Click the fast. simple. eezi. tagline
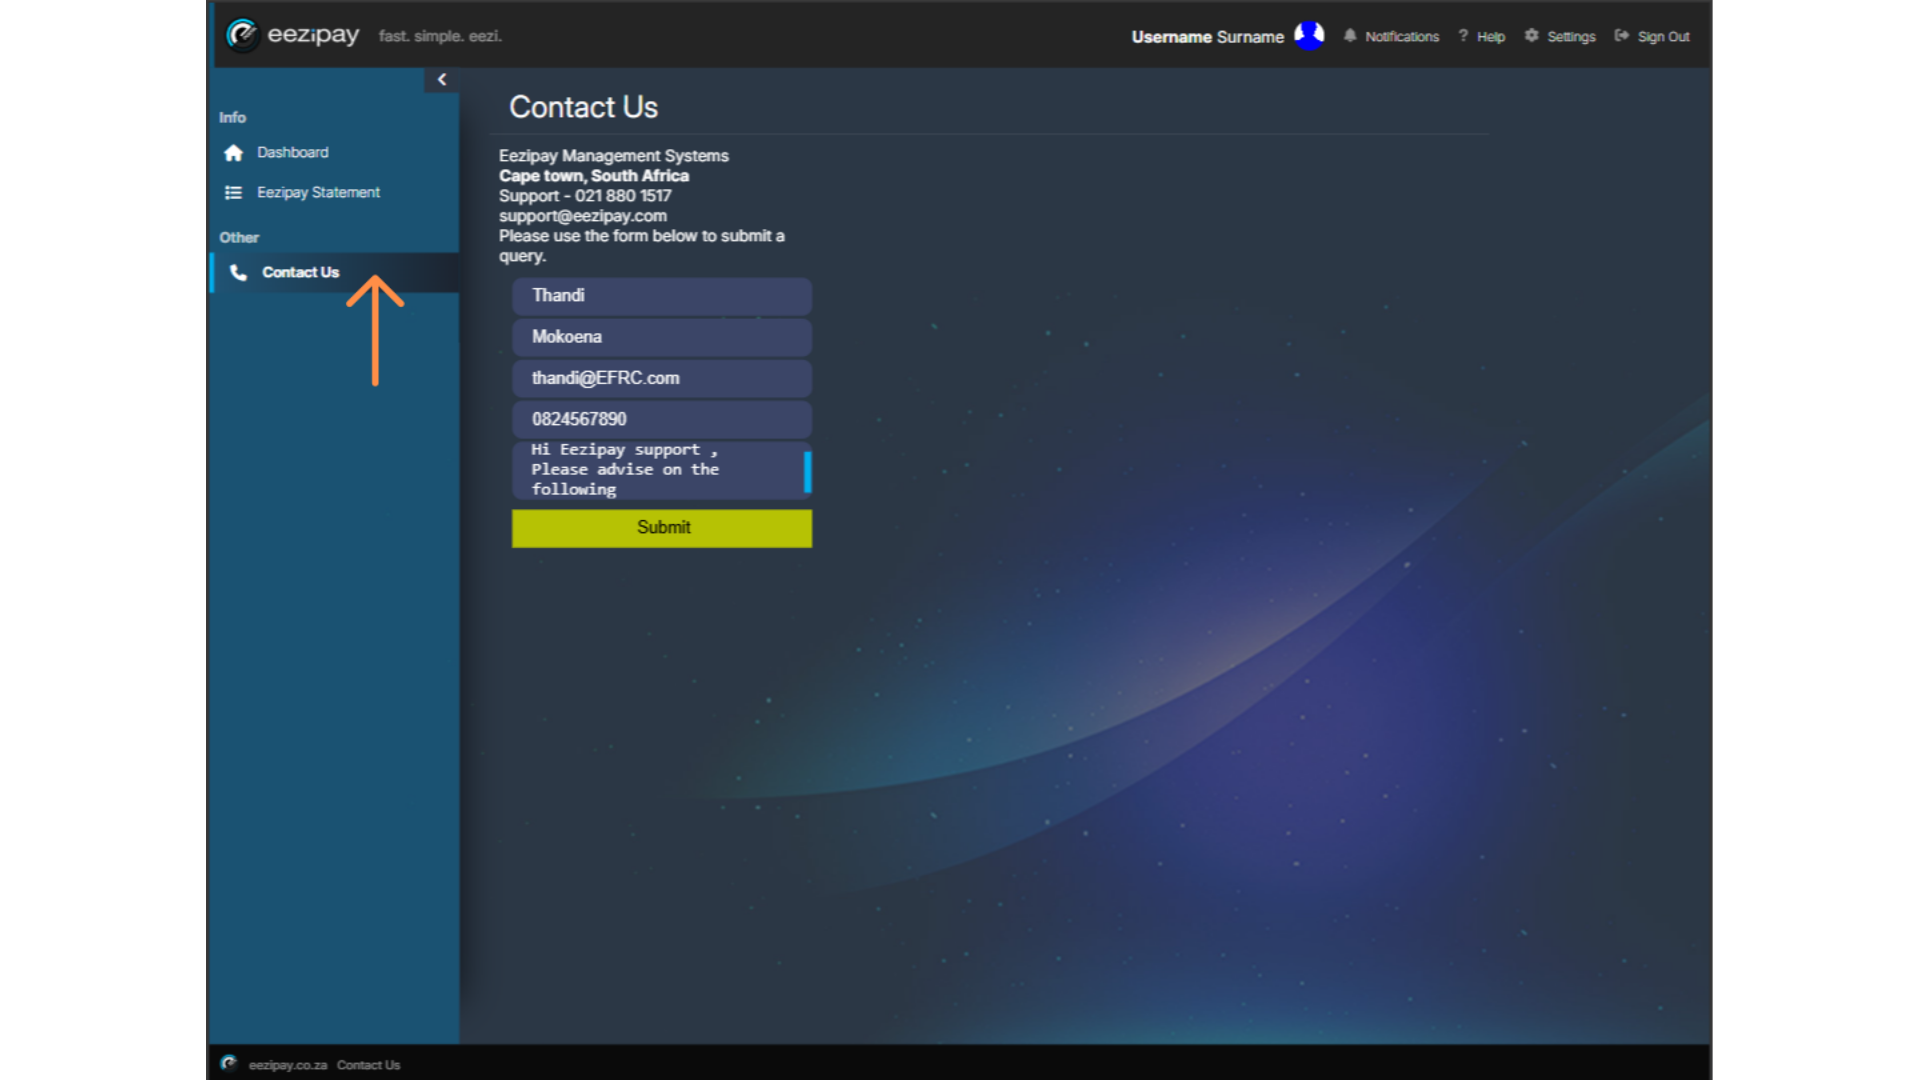1920x1080 pixels. tap(440, 36)
